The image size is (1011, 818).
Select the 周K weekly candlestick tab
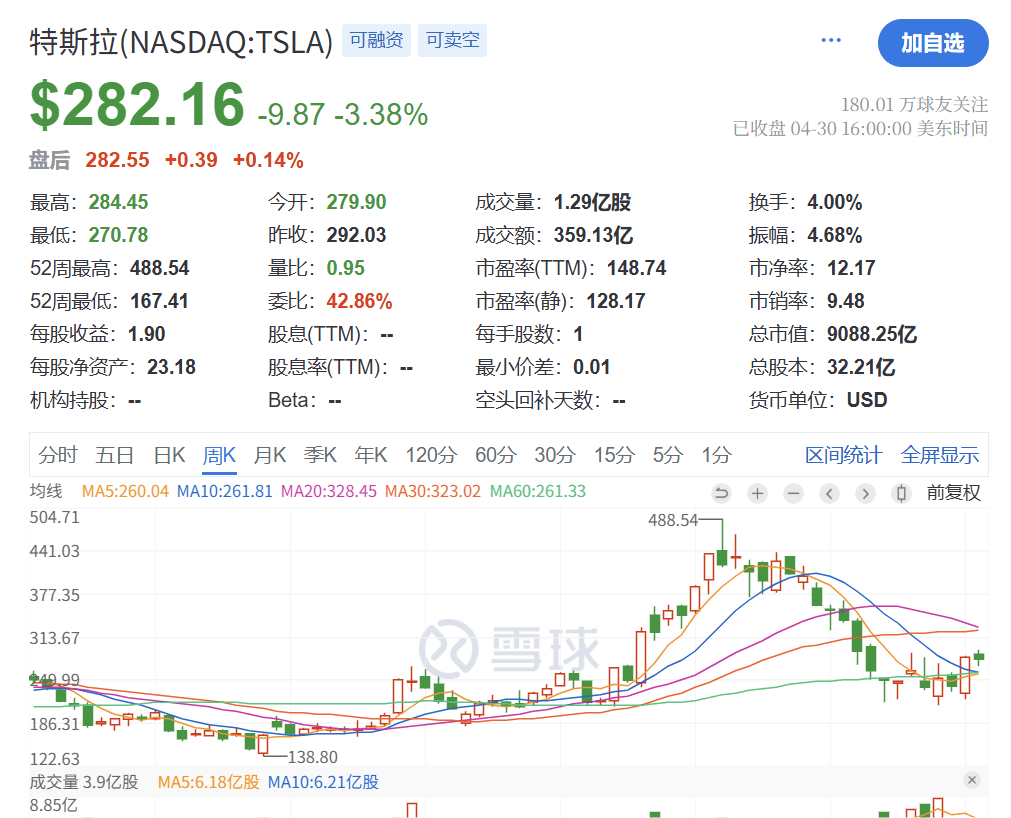219,455
